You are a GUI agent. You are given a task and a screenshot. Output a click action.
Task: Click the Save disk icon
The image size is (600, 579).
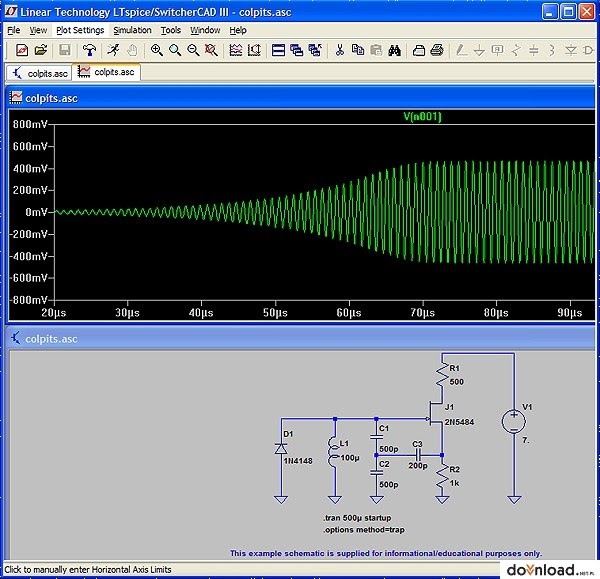click(x=64, y=50)
